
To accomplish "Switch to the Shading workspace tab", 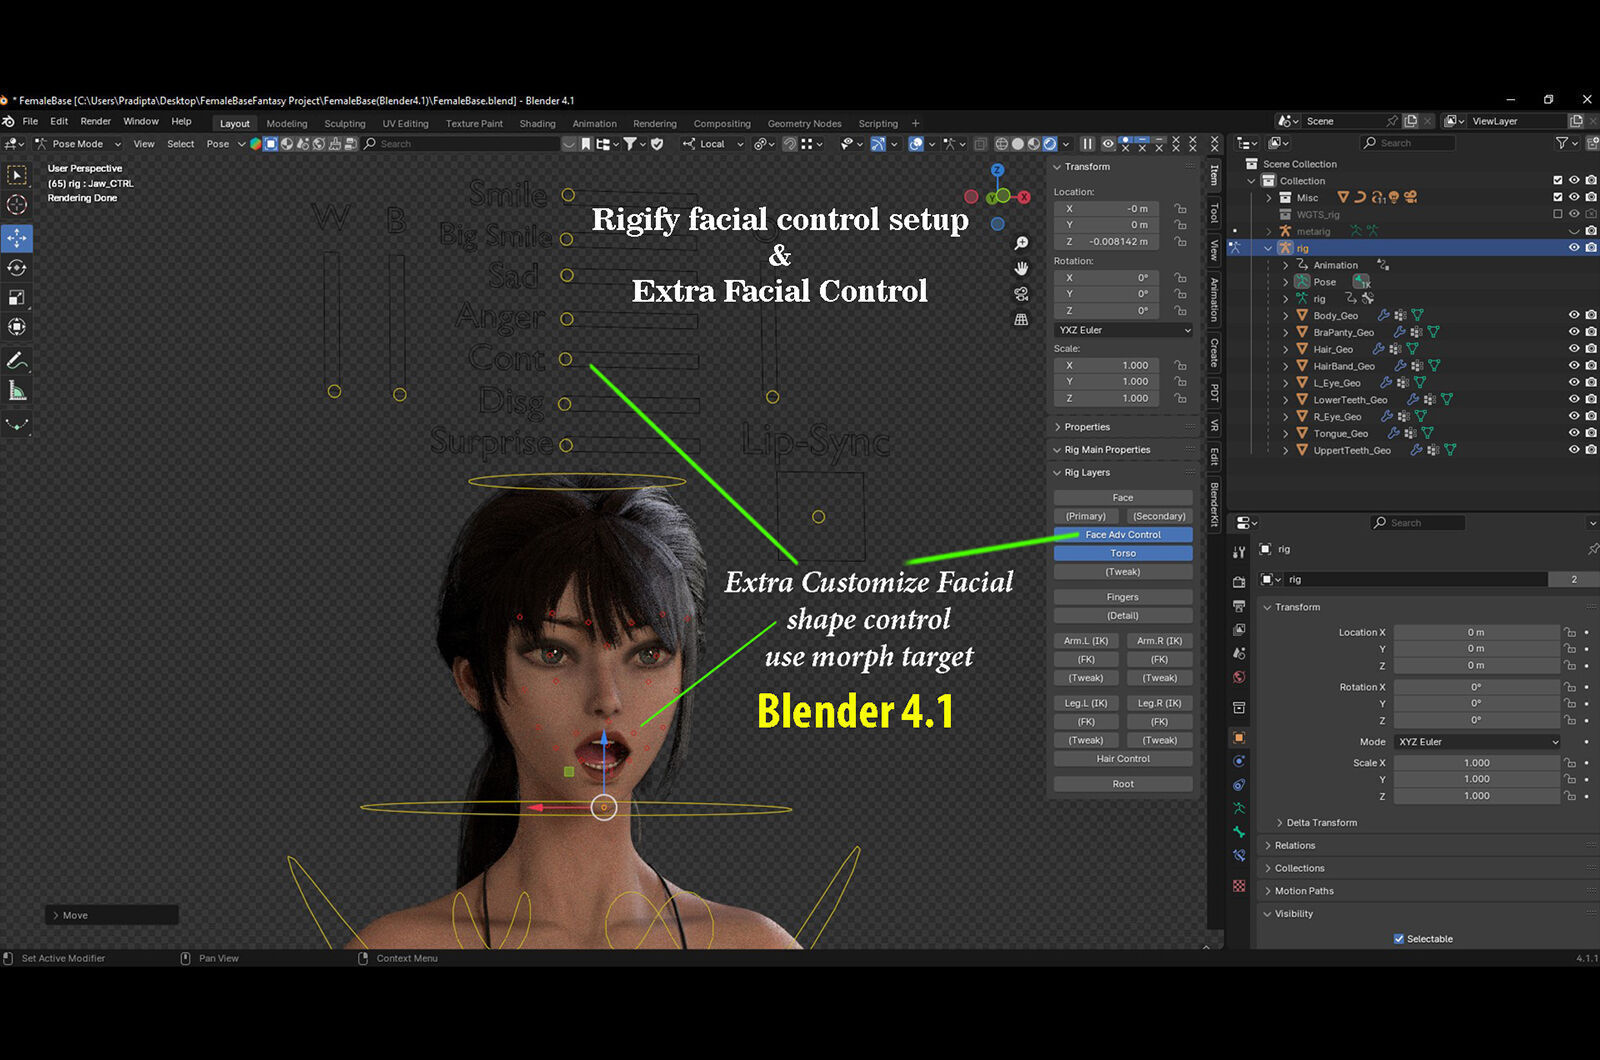I will [537, 124].
